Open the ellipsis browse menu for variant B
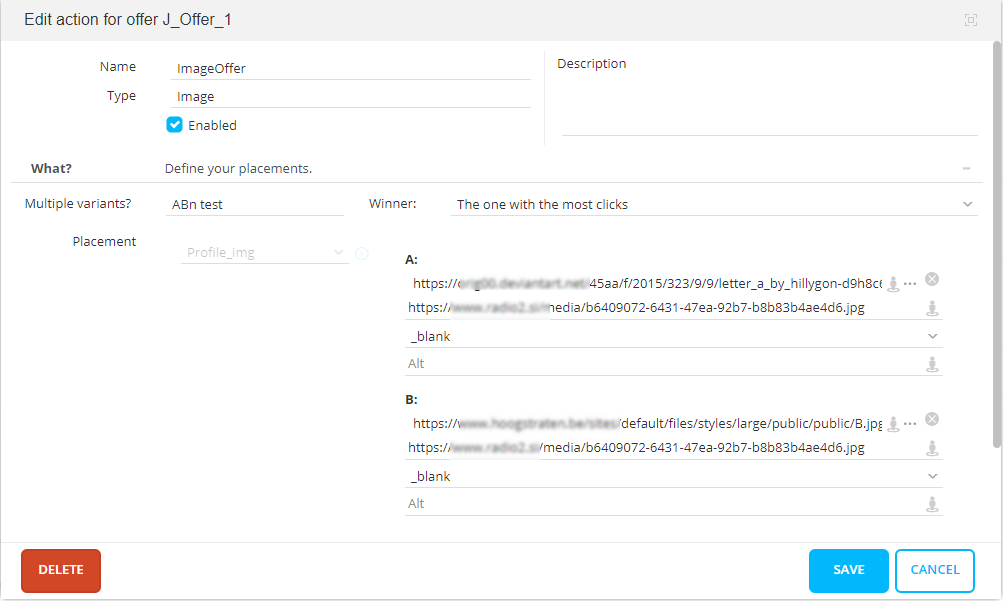The image size is (1003, 601). (x=910, y=424)
